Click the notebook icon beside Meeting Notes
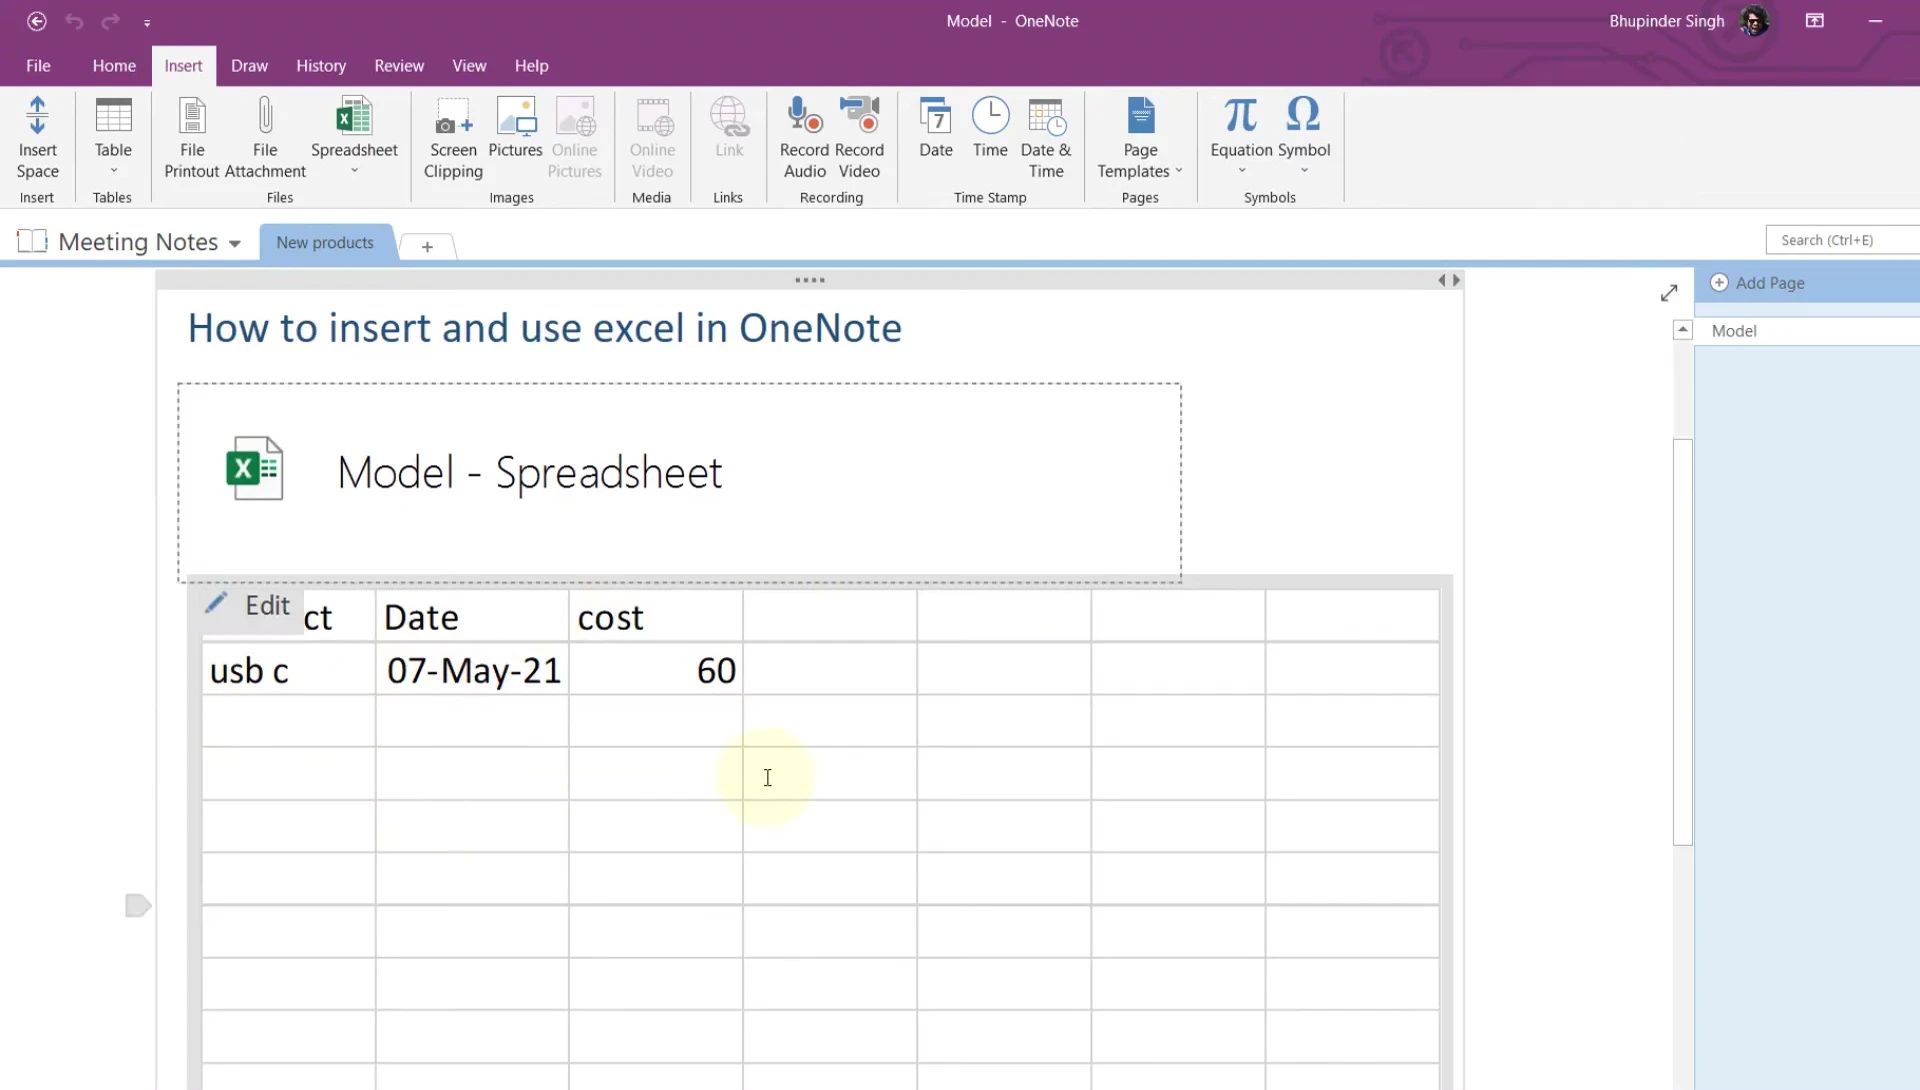 tap(32, 241)
